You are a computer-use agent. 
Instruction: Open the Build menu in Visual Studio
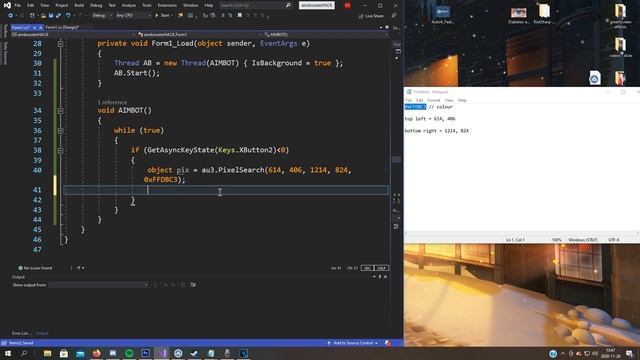[x=79, y=5]
